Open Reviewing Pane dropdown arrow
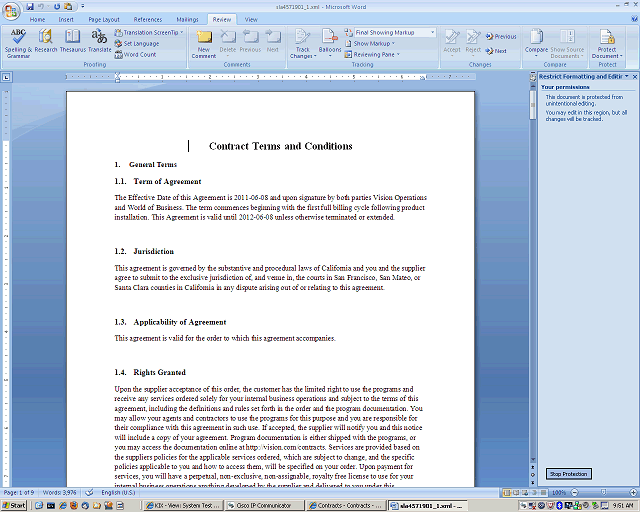 point(398,54)
